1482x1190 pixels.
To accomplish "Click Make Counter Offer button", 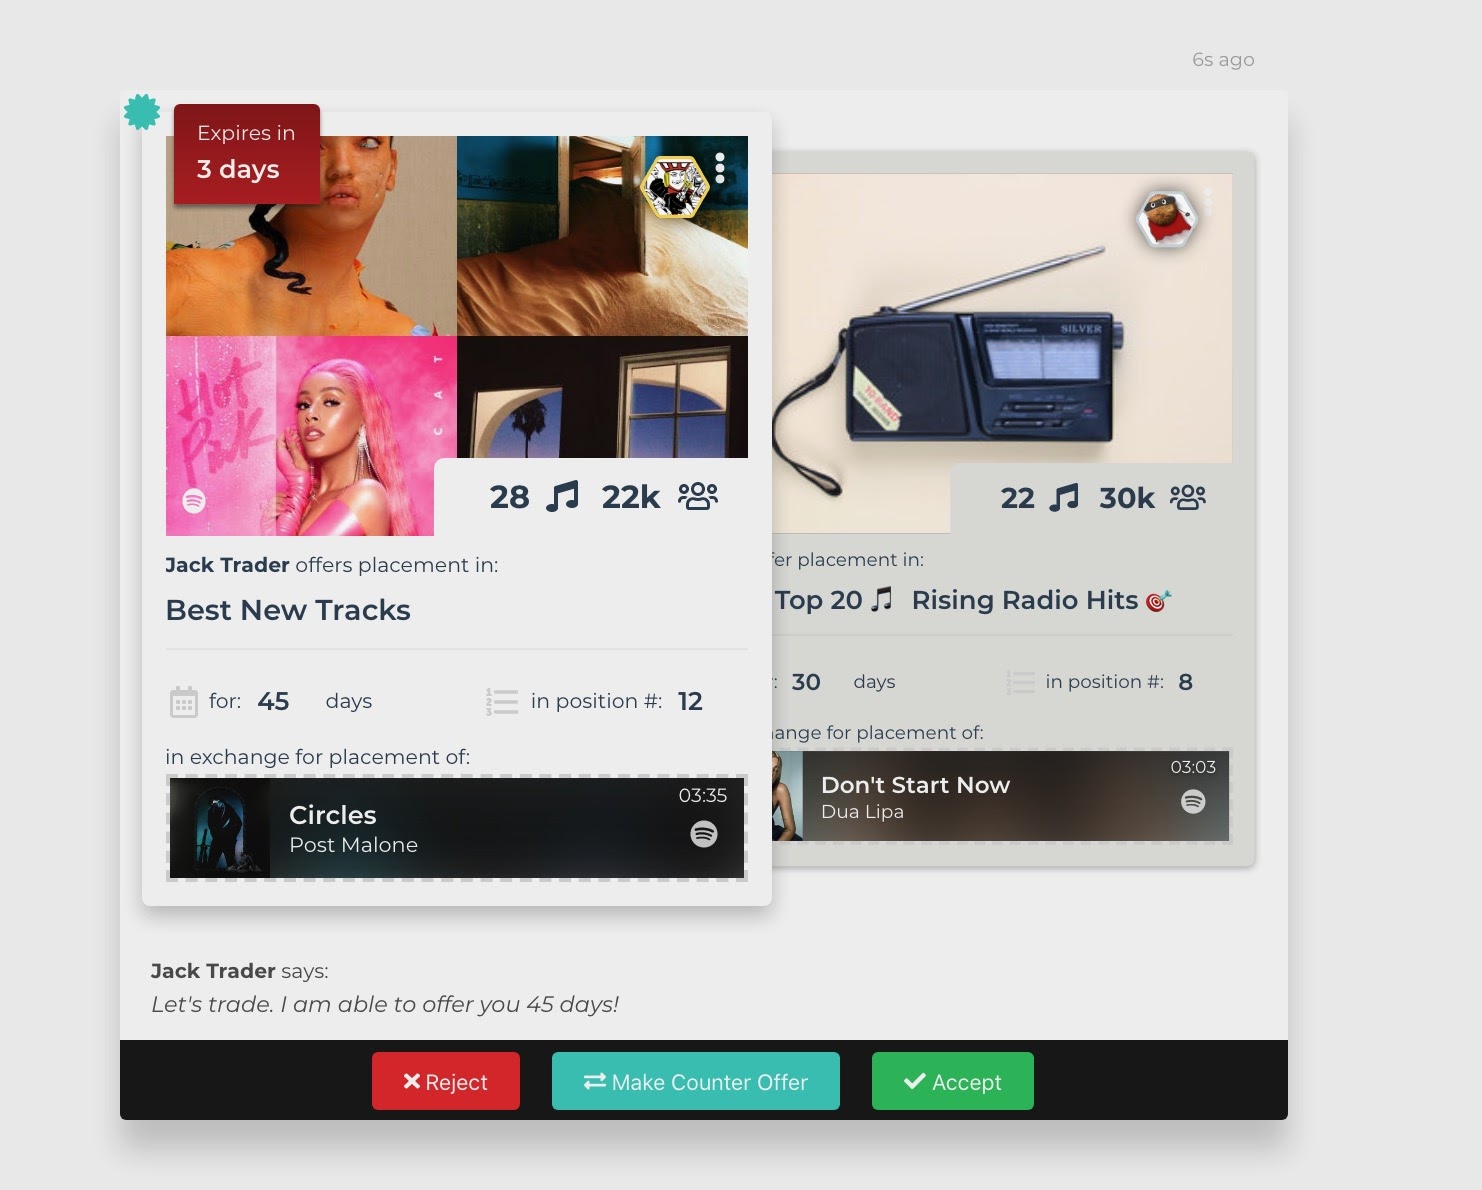I will pos(696,1081).
